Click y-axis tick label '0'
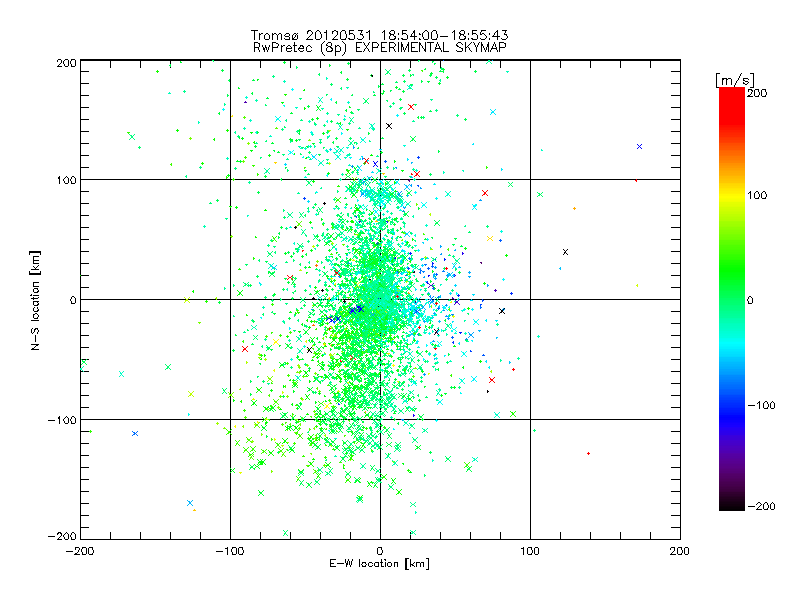Viewport: 800px width, 600px height. tap(73, 300)
